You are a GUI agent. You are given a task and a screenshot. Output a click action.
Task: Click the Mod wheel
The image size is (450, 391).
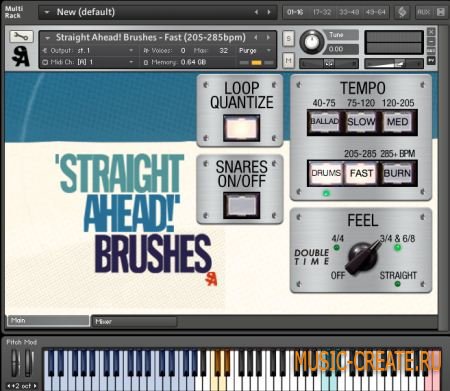click(29, 363)
